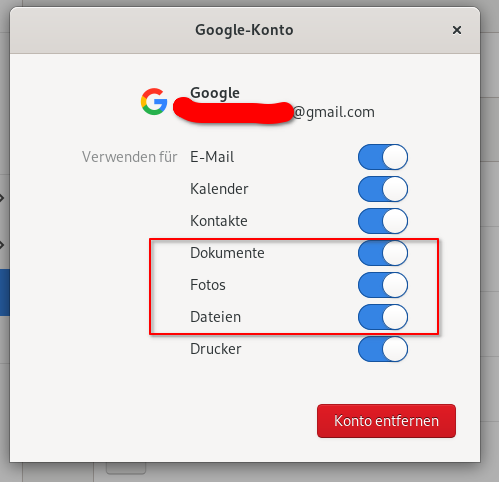
Task: Select the bold "Google" account name
Action: click(215, 93)
